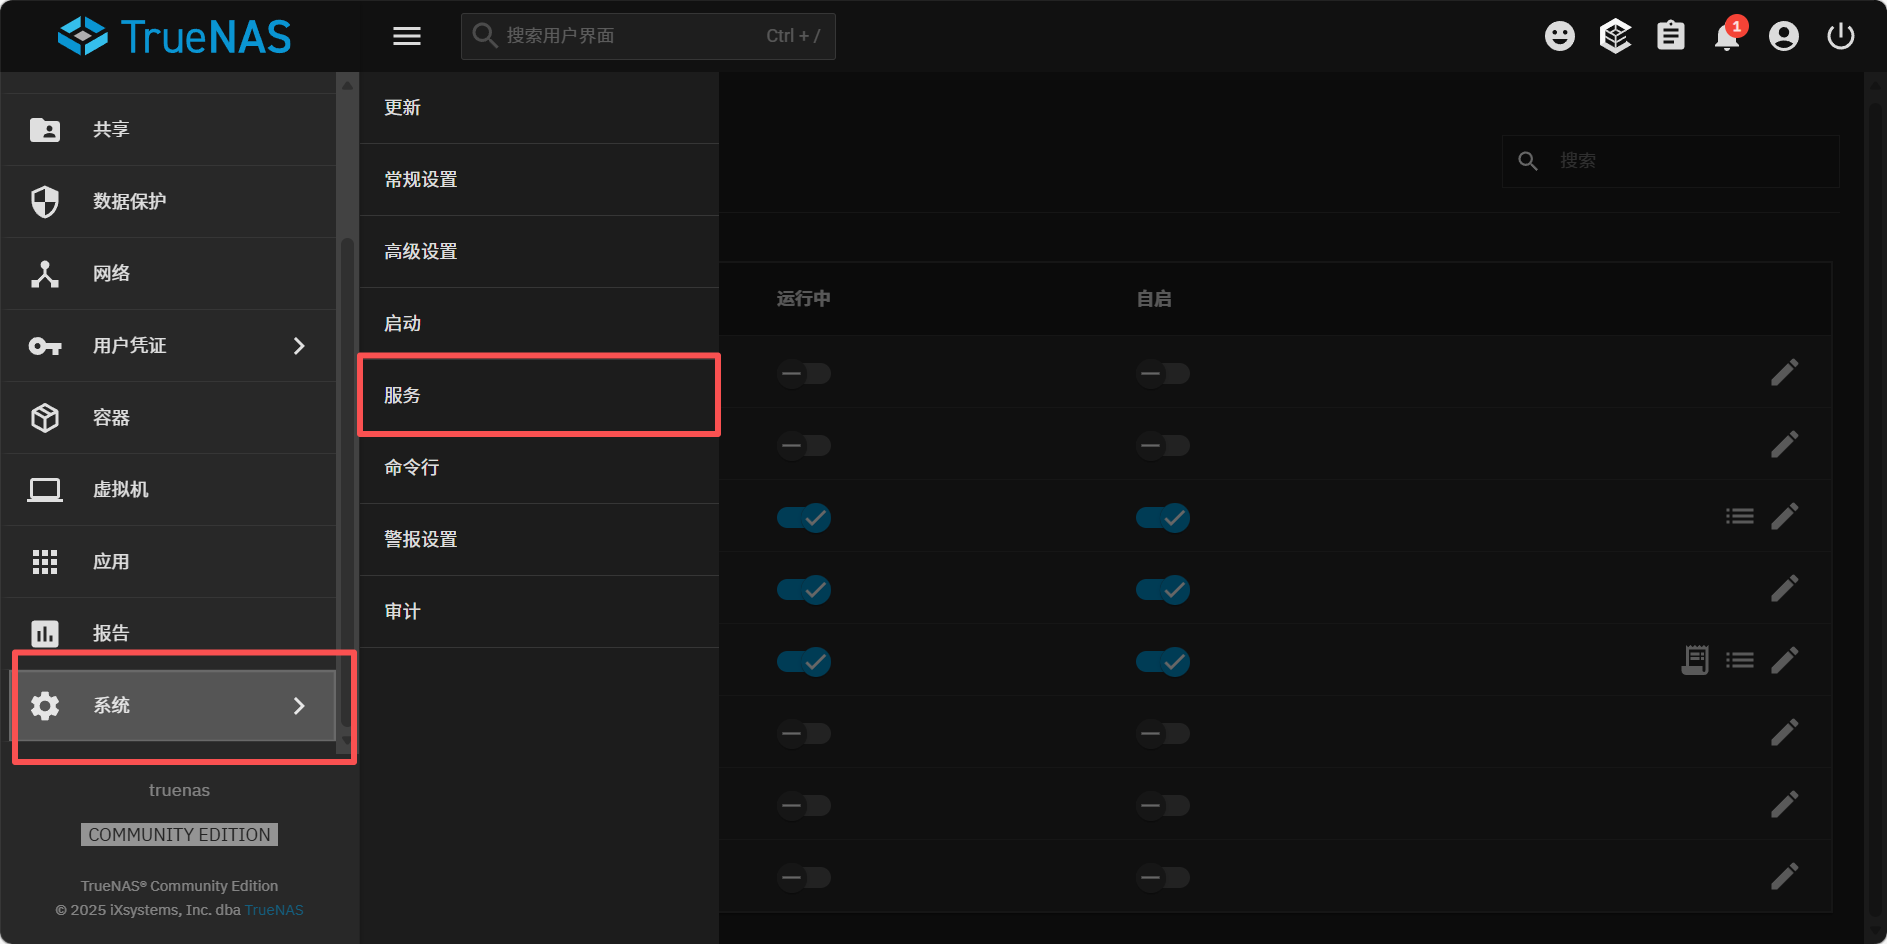Turn off running toggle in fifth row

(x=804, y=662)
